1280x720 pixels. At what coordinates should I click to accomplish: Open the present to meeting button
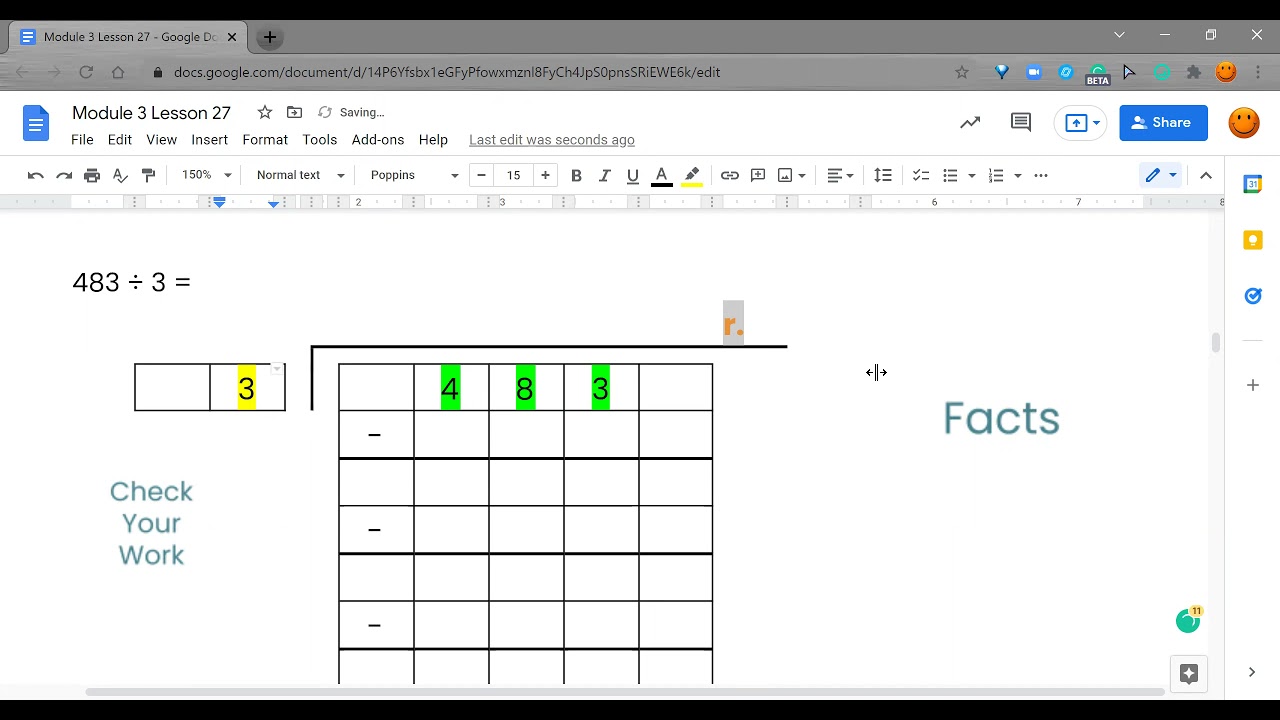coord(1082,123)
